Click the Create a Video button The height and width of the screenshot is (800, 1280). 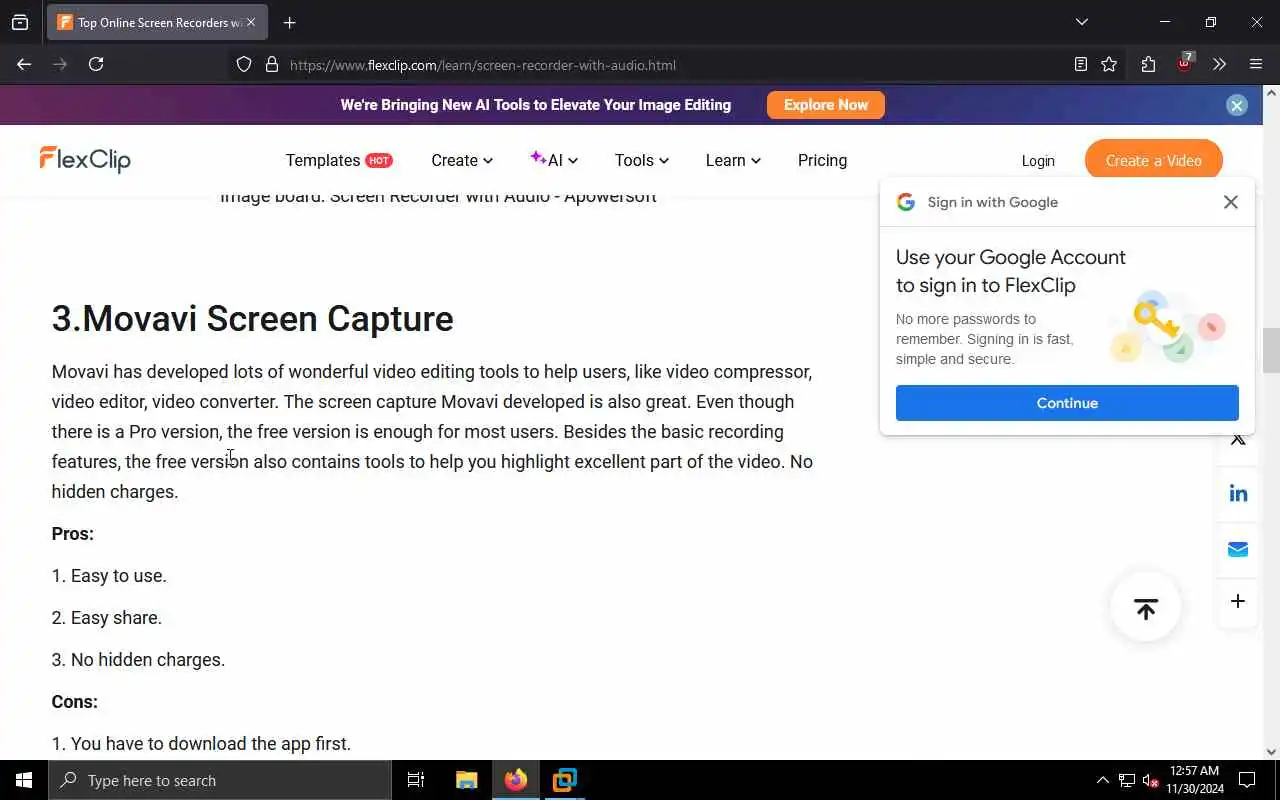click(1154, 160)
